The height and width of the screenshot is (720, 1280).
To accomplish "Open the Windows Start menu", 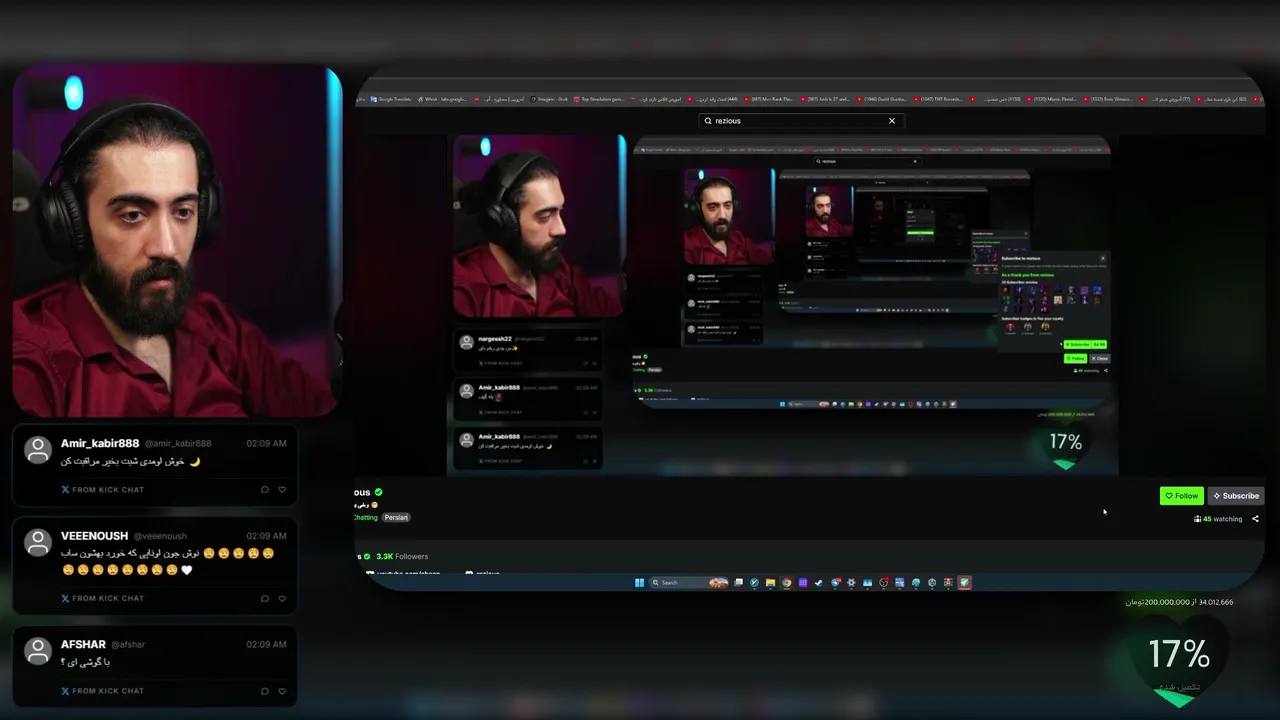I will coord(639,583).
